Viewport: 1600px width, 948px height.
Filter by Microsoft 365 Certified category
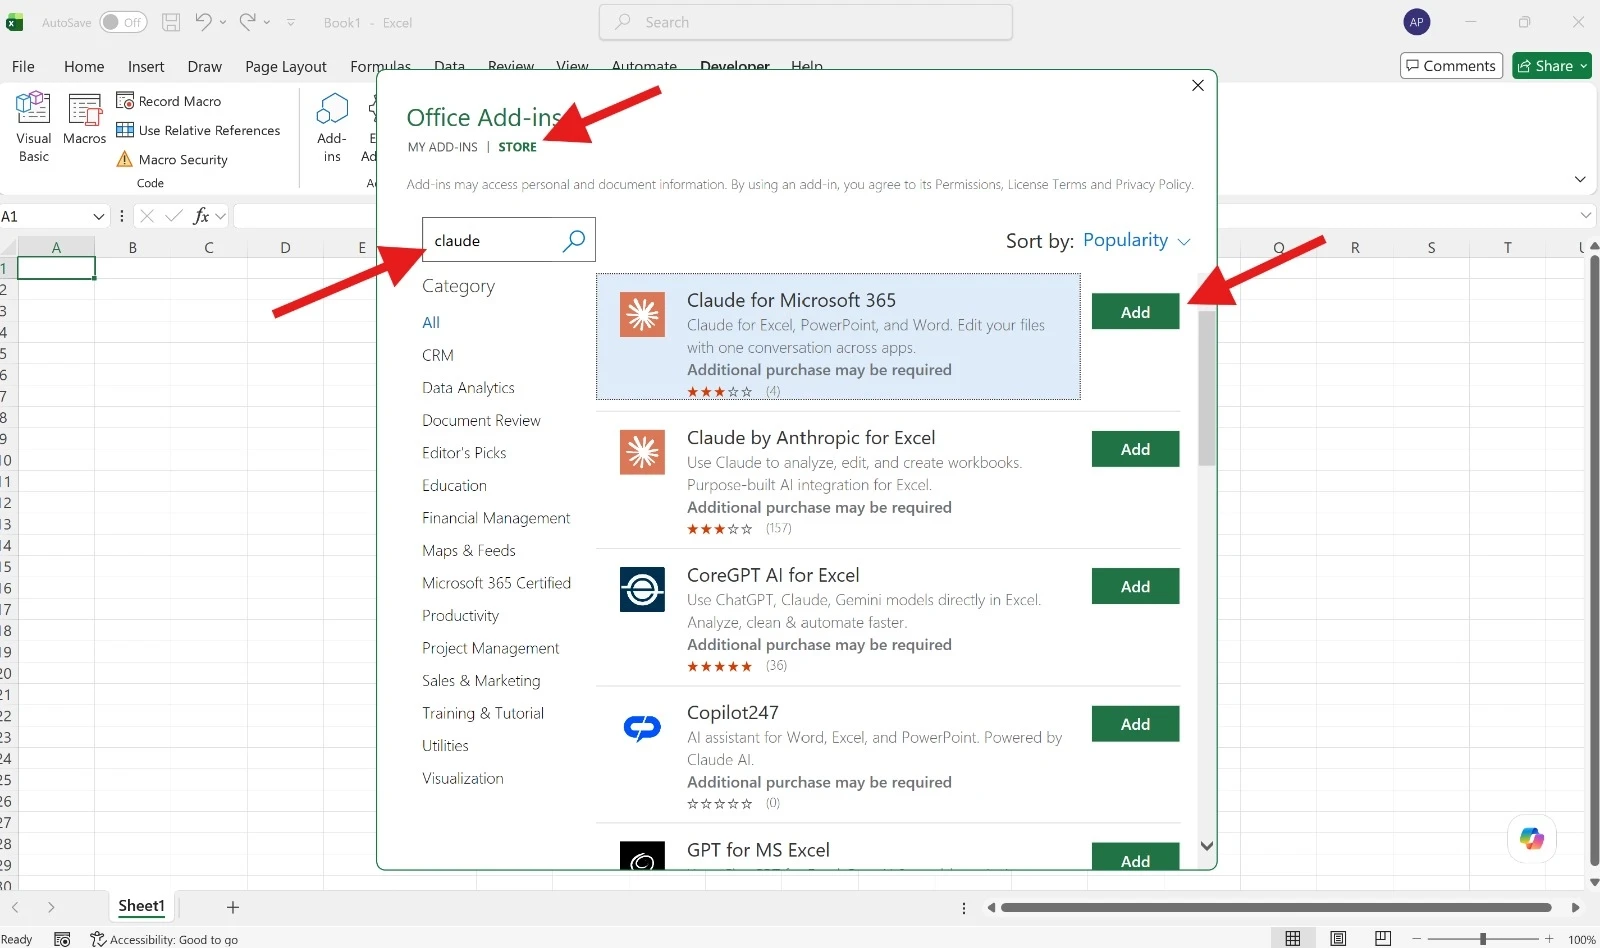pos(496,583)
